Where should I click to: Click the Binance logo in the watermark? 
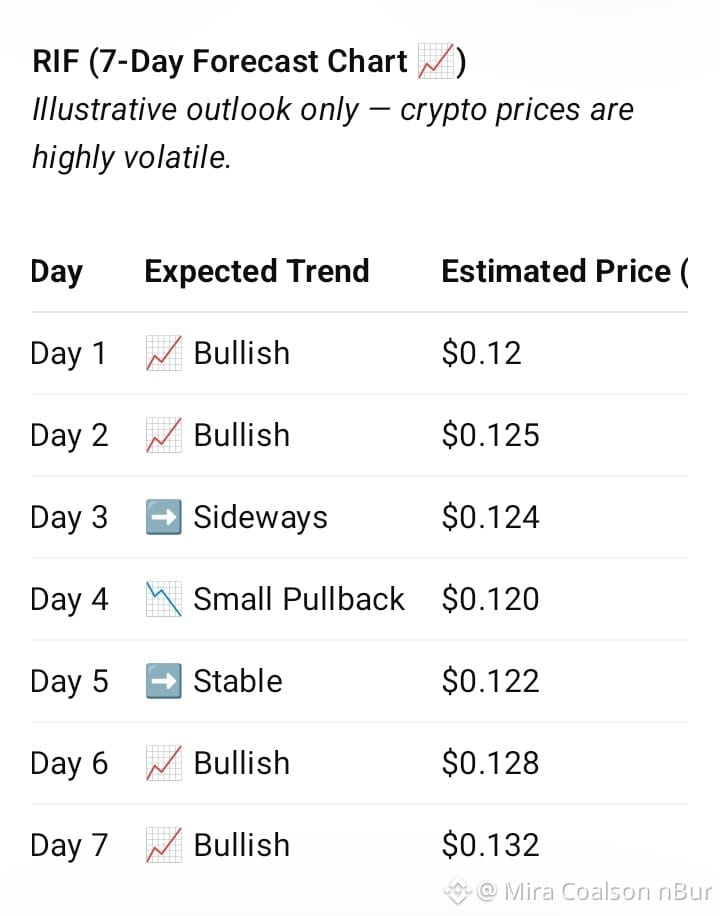[457, 891]
